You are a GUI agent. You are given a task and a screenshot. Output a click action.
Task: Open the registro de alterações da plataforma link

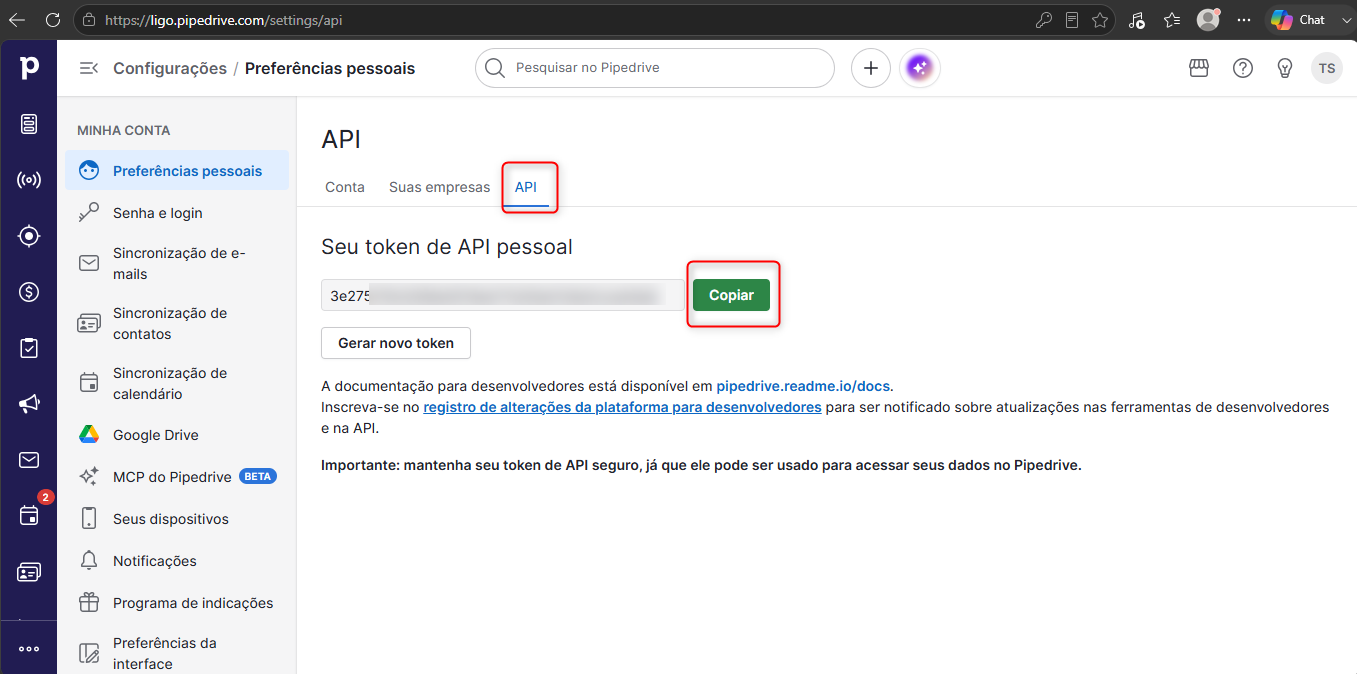[x=622, y=407]
